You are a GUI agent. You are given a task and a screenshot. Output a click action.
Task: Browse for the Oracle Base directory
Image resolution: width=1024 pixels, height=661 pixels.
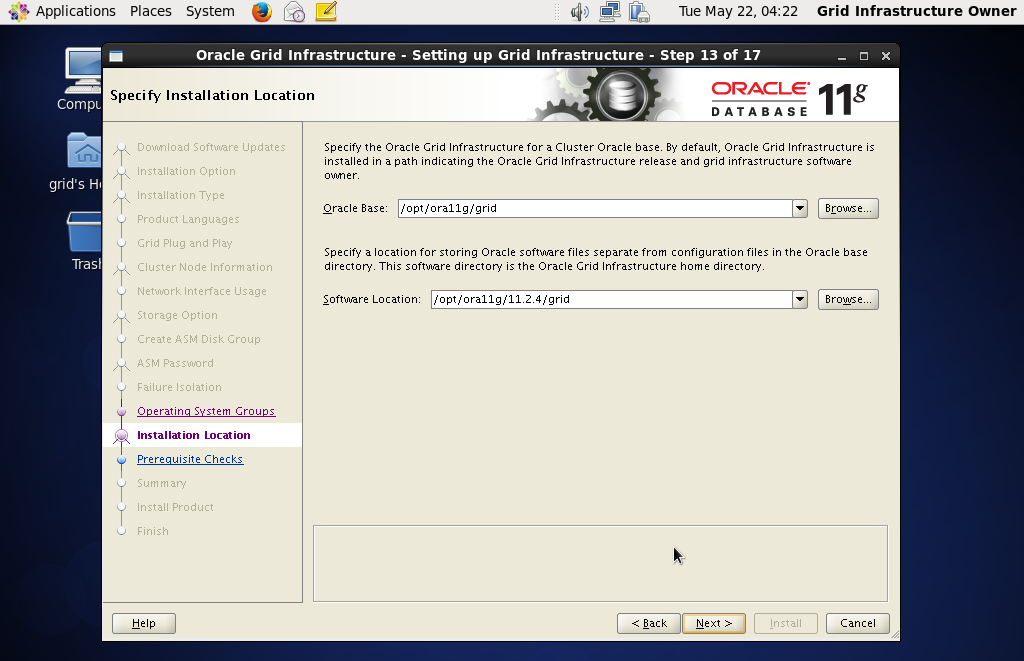tap(847, 208)
